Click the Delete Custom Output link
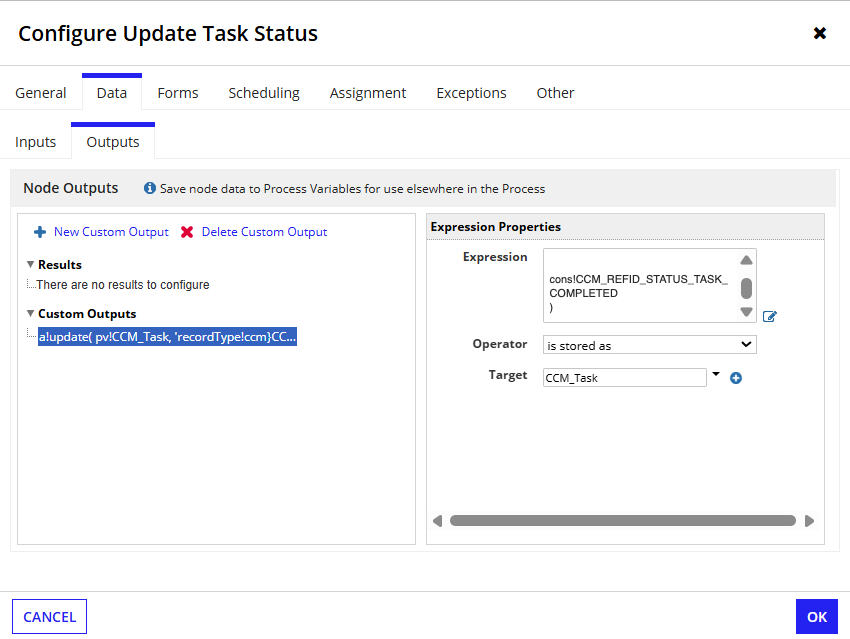 pos(265,232)
